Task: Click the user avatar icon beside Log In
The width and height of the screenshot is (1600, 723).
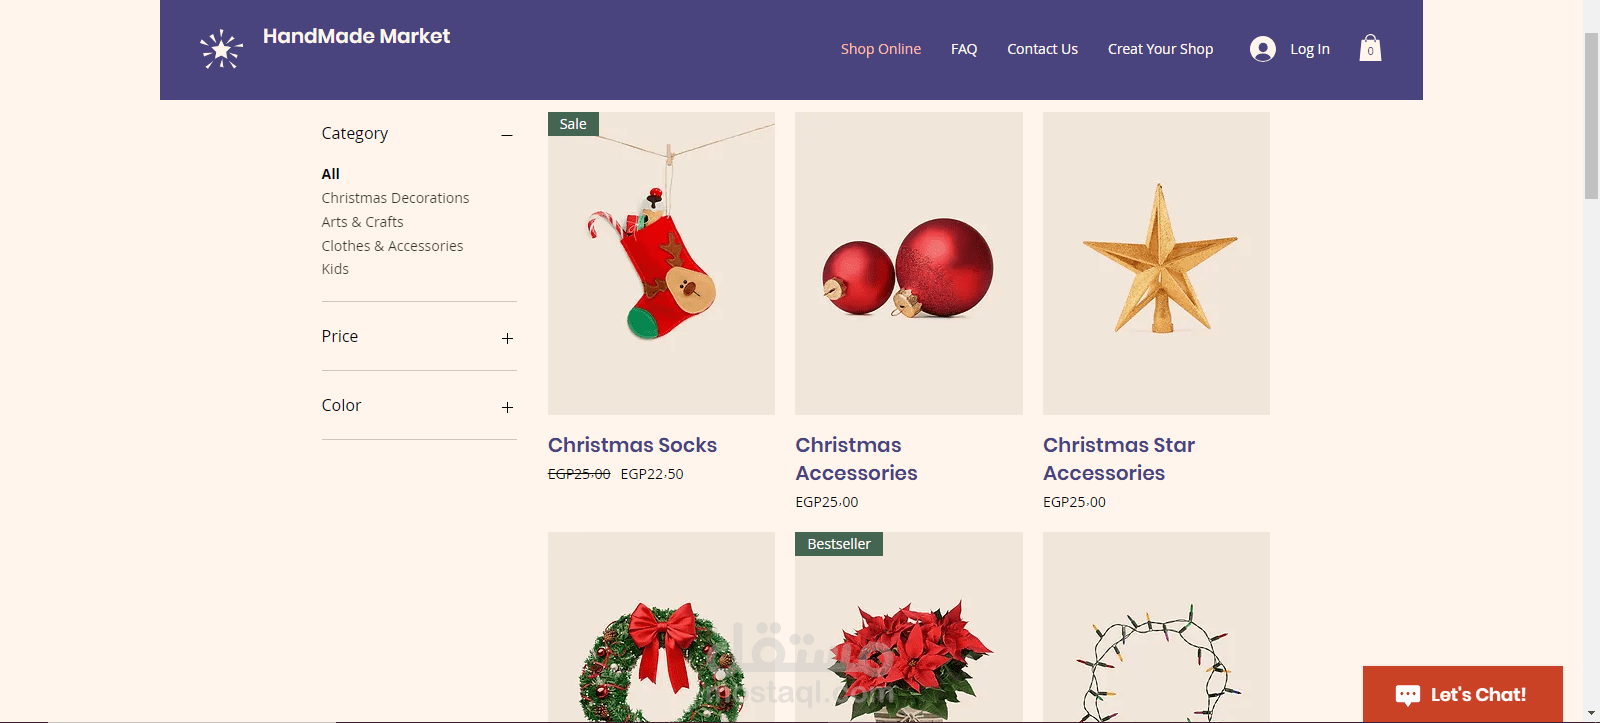Action: [1263, 49]
